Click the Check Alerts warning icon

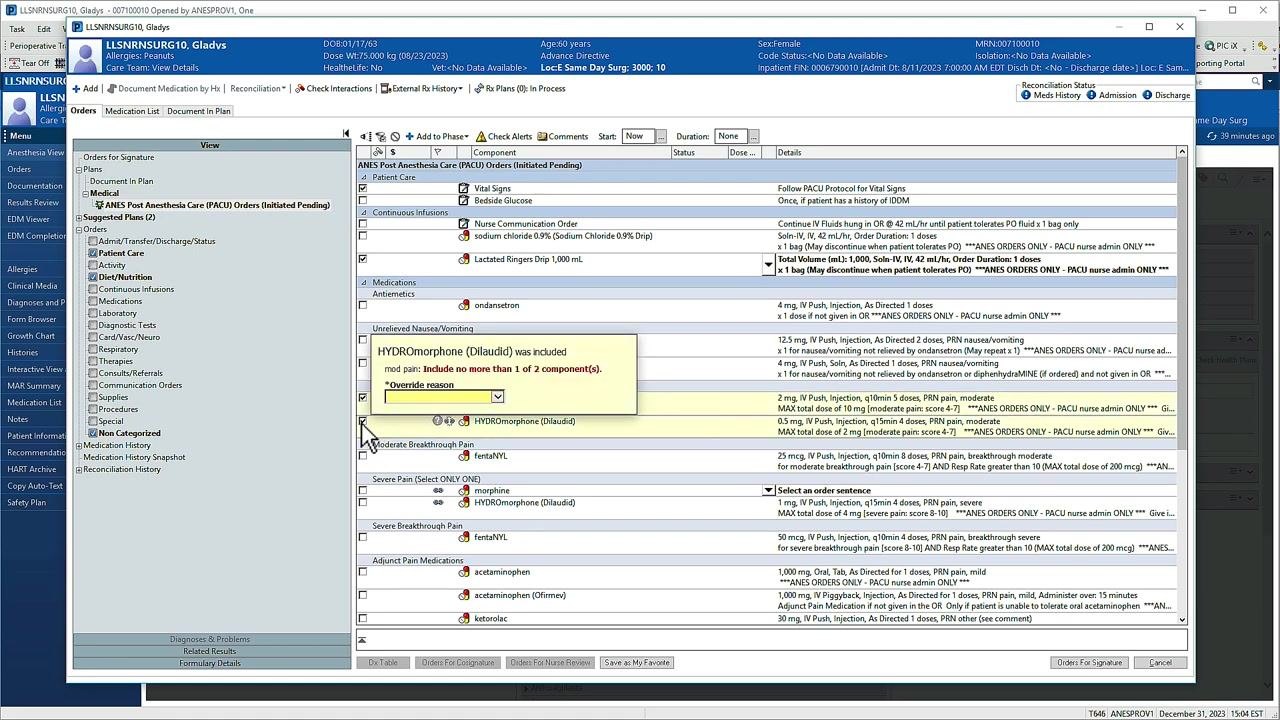(x=481, y=137)
